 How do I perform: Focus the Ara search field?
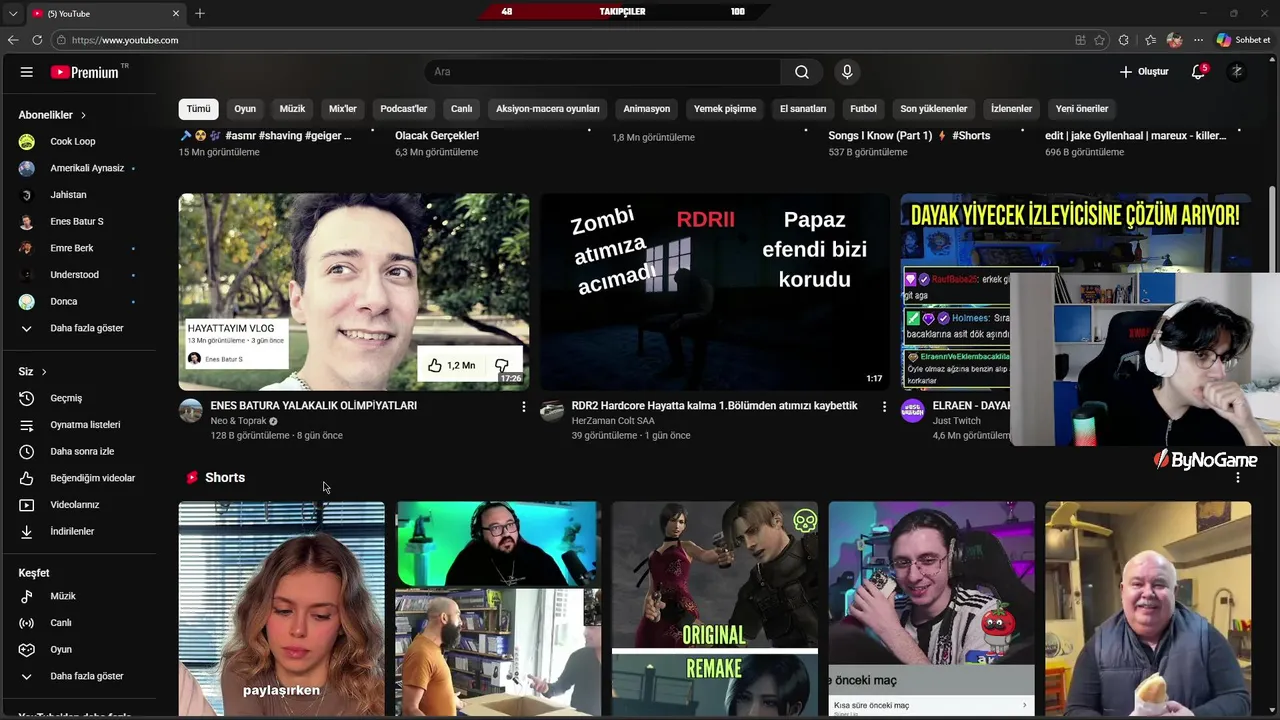tap(603, 72)
